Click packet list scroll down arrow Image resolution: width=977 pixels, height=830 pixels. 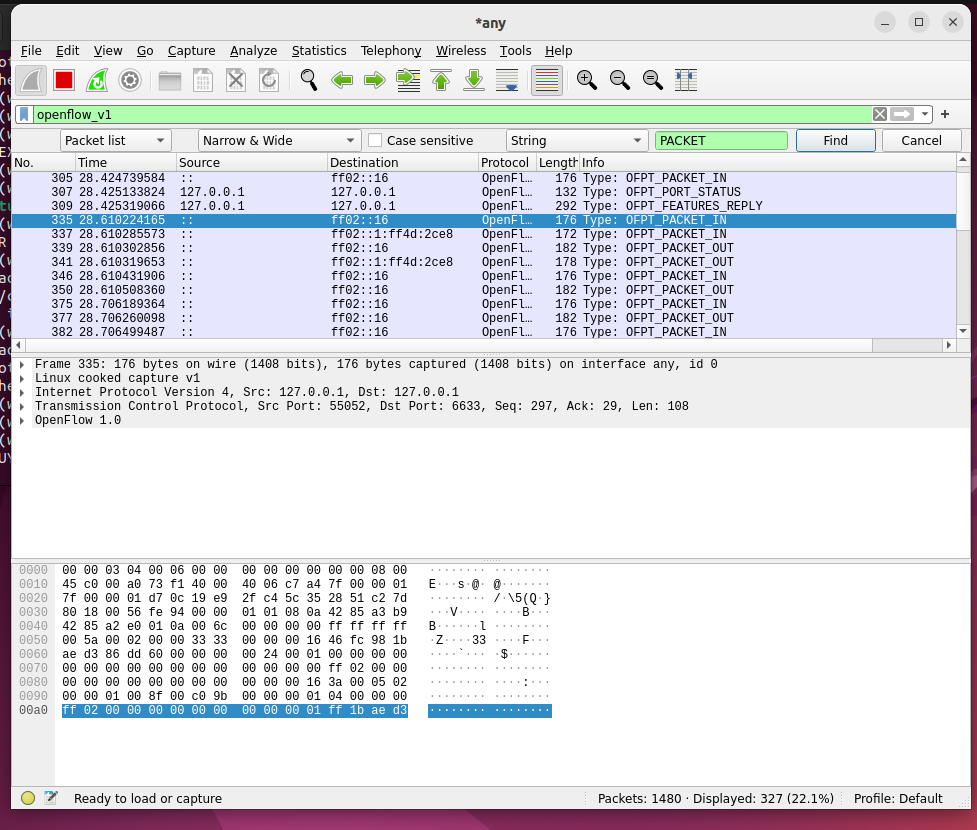coord(963,331)
